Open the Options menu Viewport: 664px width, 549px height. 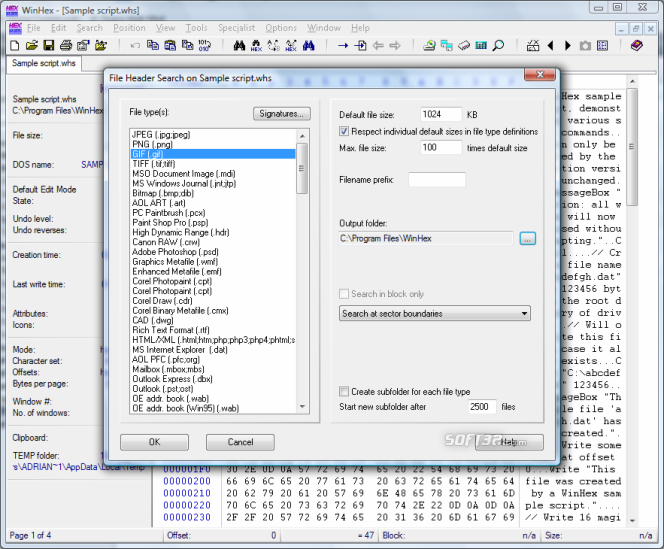(x=281, y=28)
